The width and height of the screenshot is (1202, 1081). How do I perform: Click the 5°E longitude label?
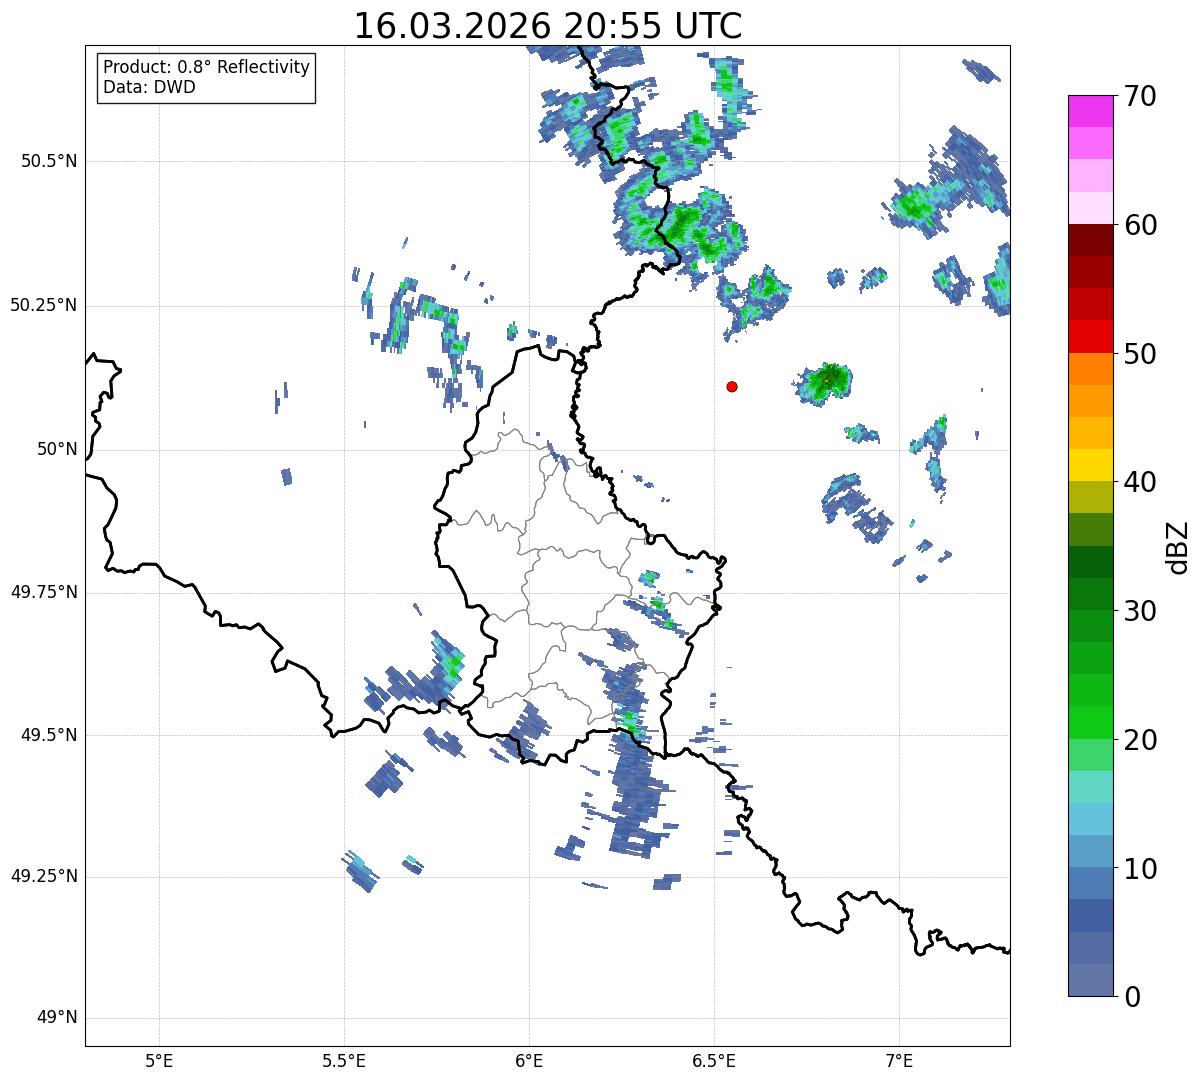coord(159,1060)
